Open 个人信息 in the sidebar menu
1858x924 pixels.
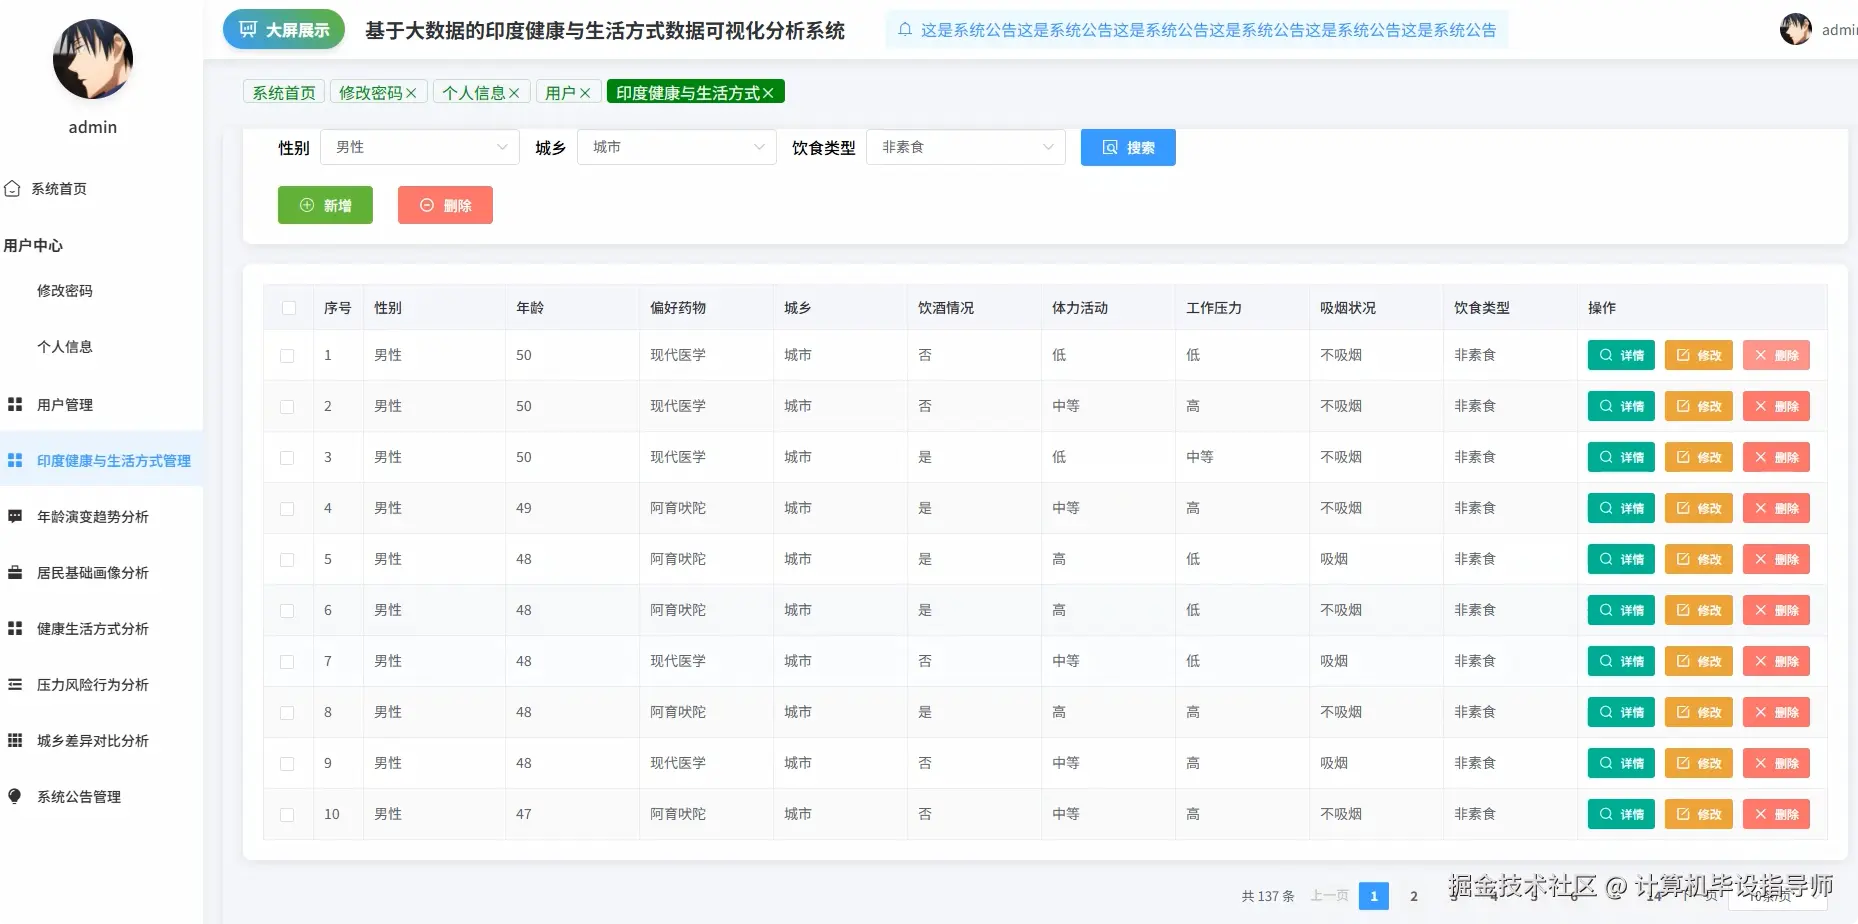pos(65,346)
